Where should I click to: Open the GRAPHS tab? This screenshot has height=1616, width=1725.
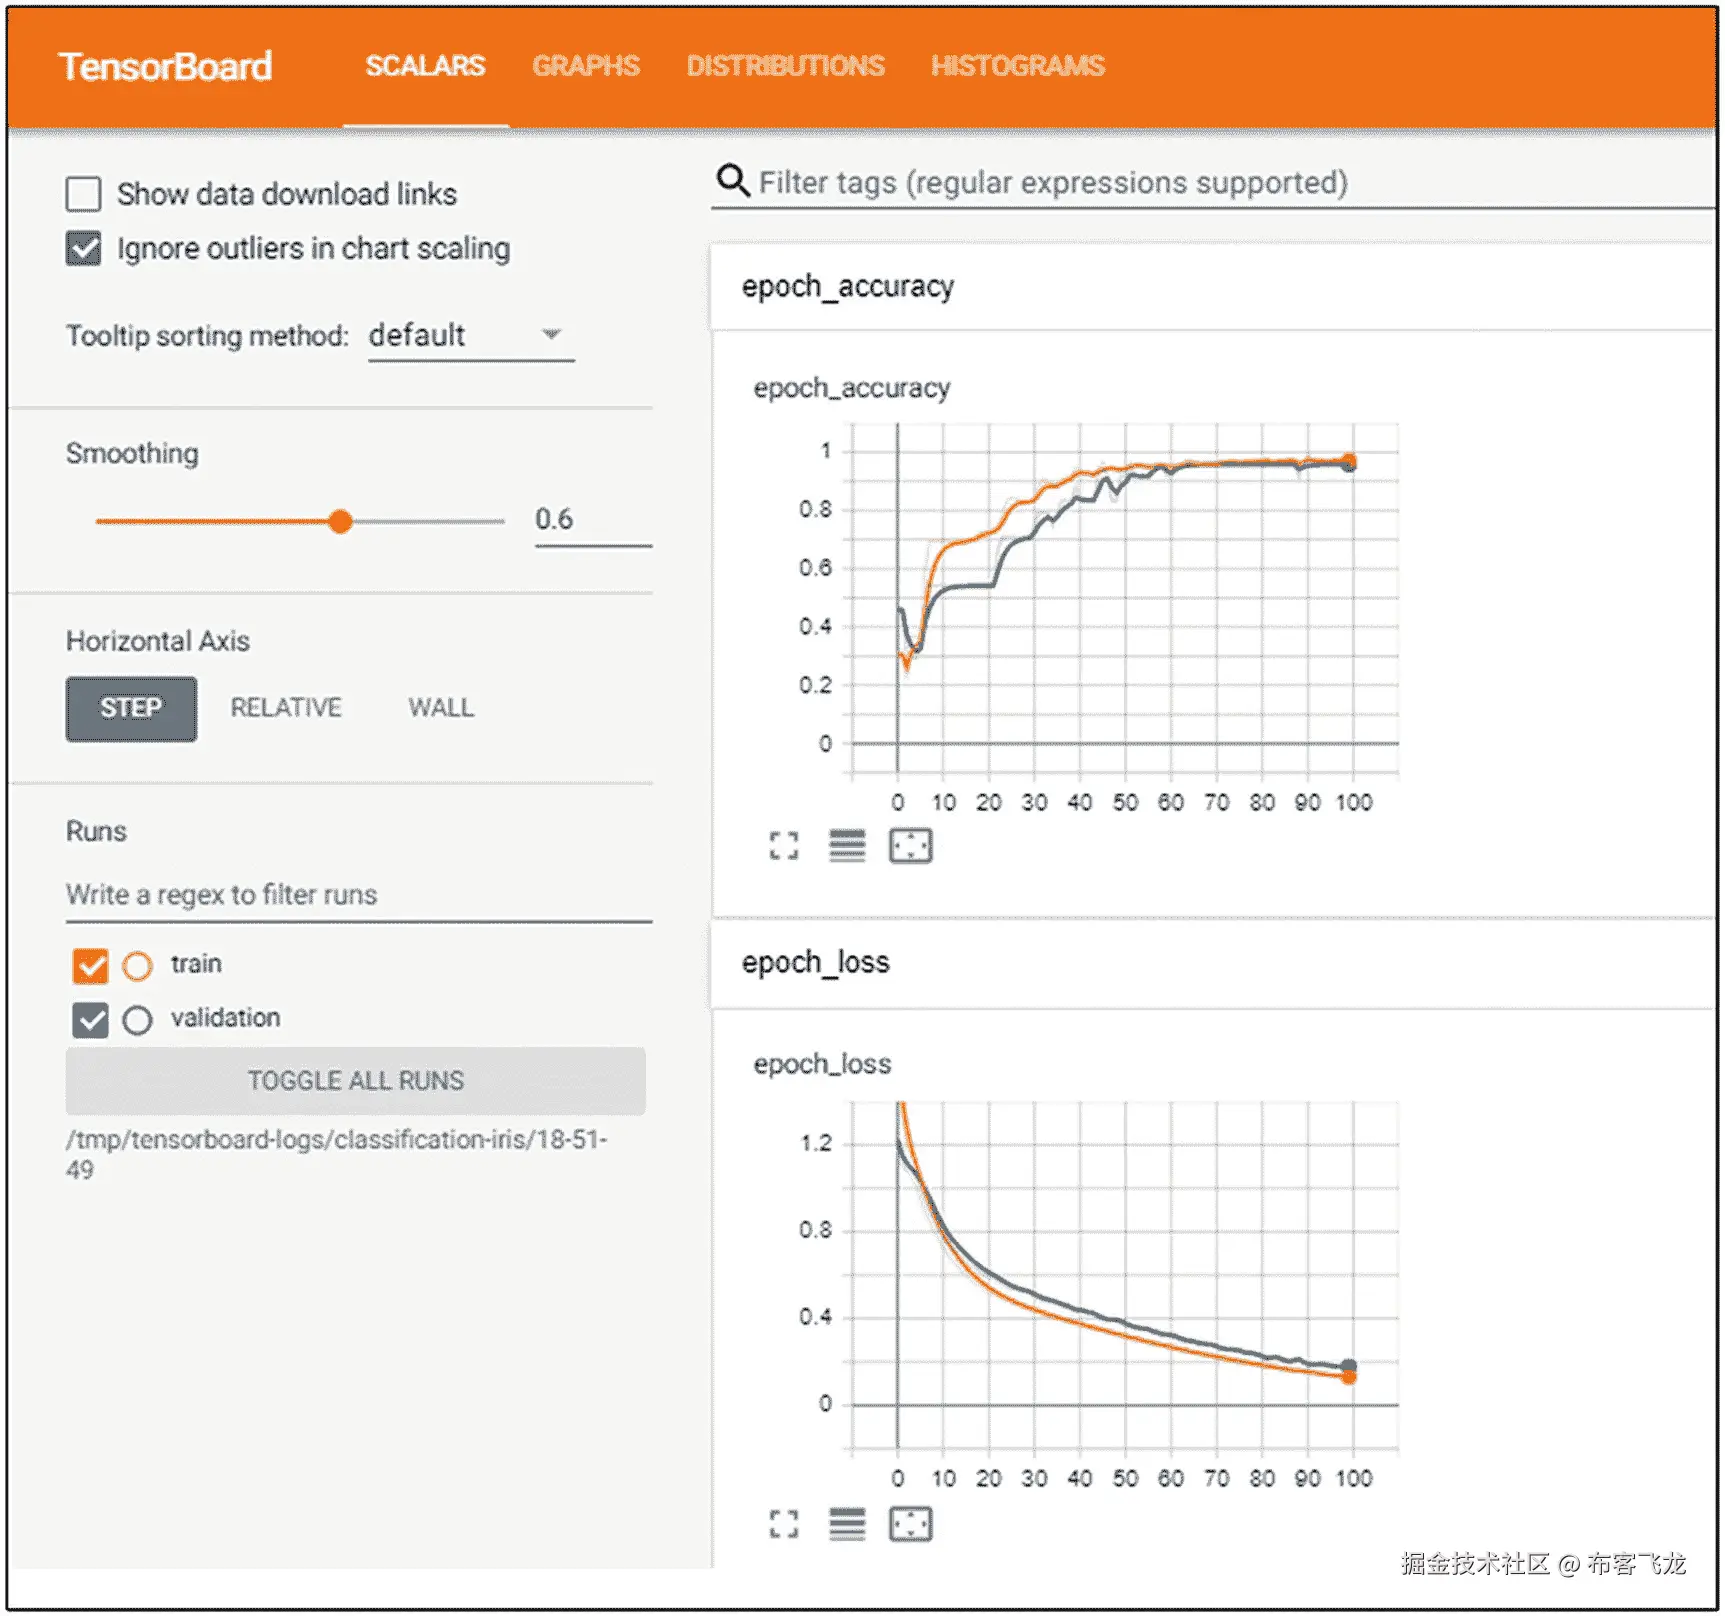click(586, 66)
